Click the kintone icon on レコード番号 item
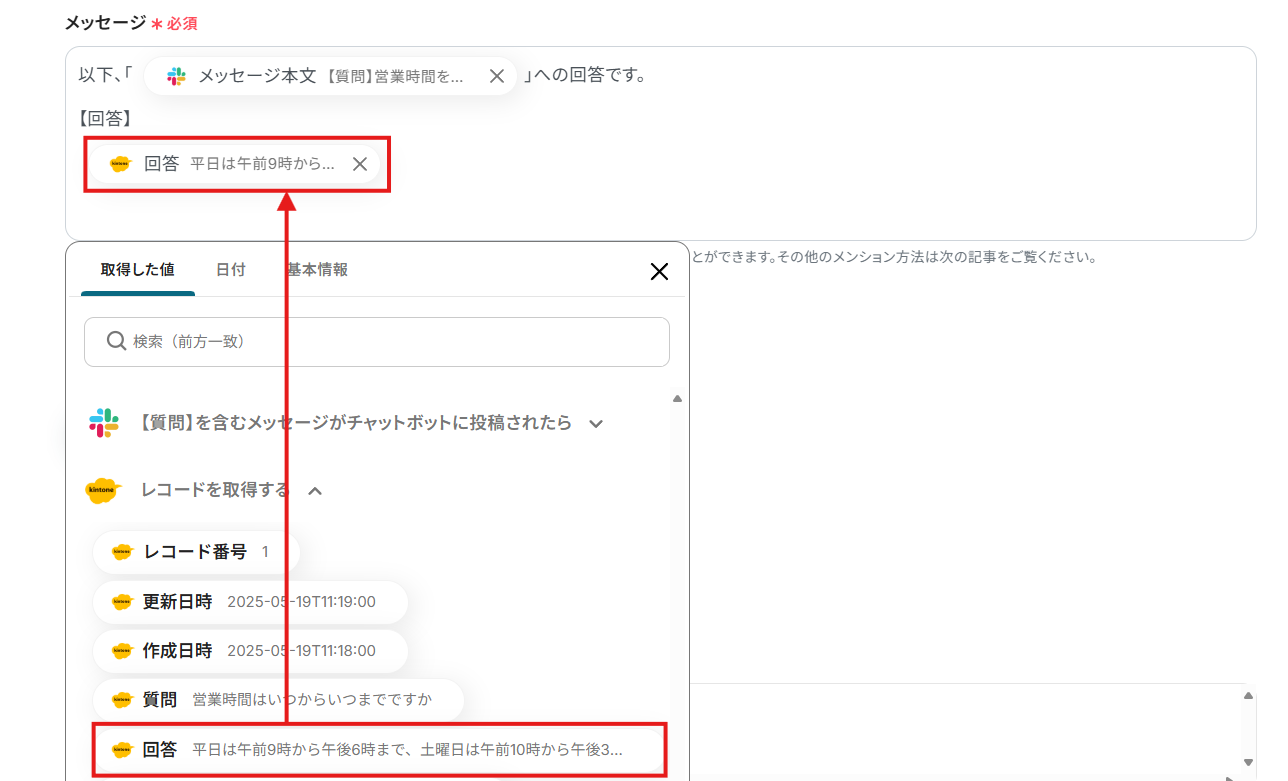The height and width of the screenshot is (781, 1288). click(x=122, y=552)
